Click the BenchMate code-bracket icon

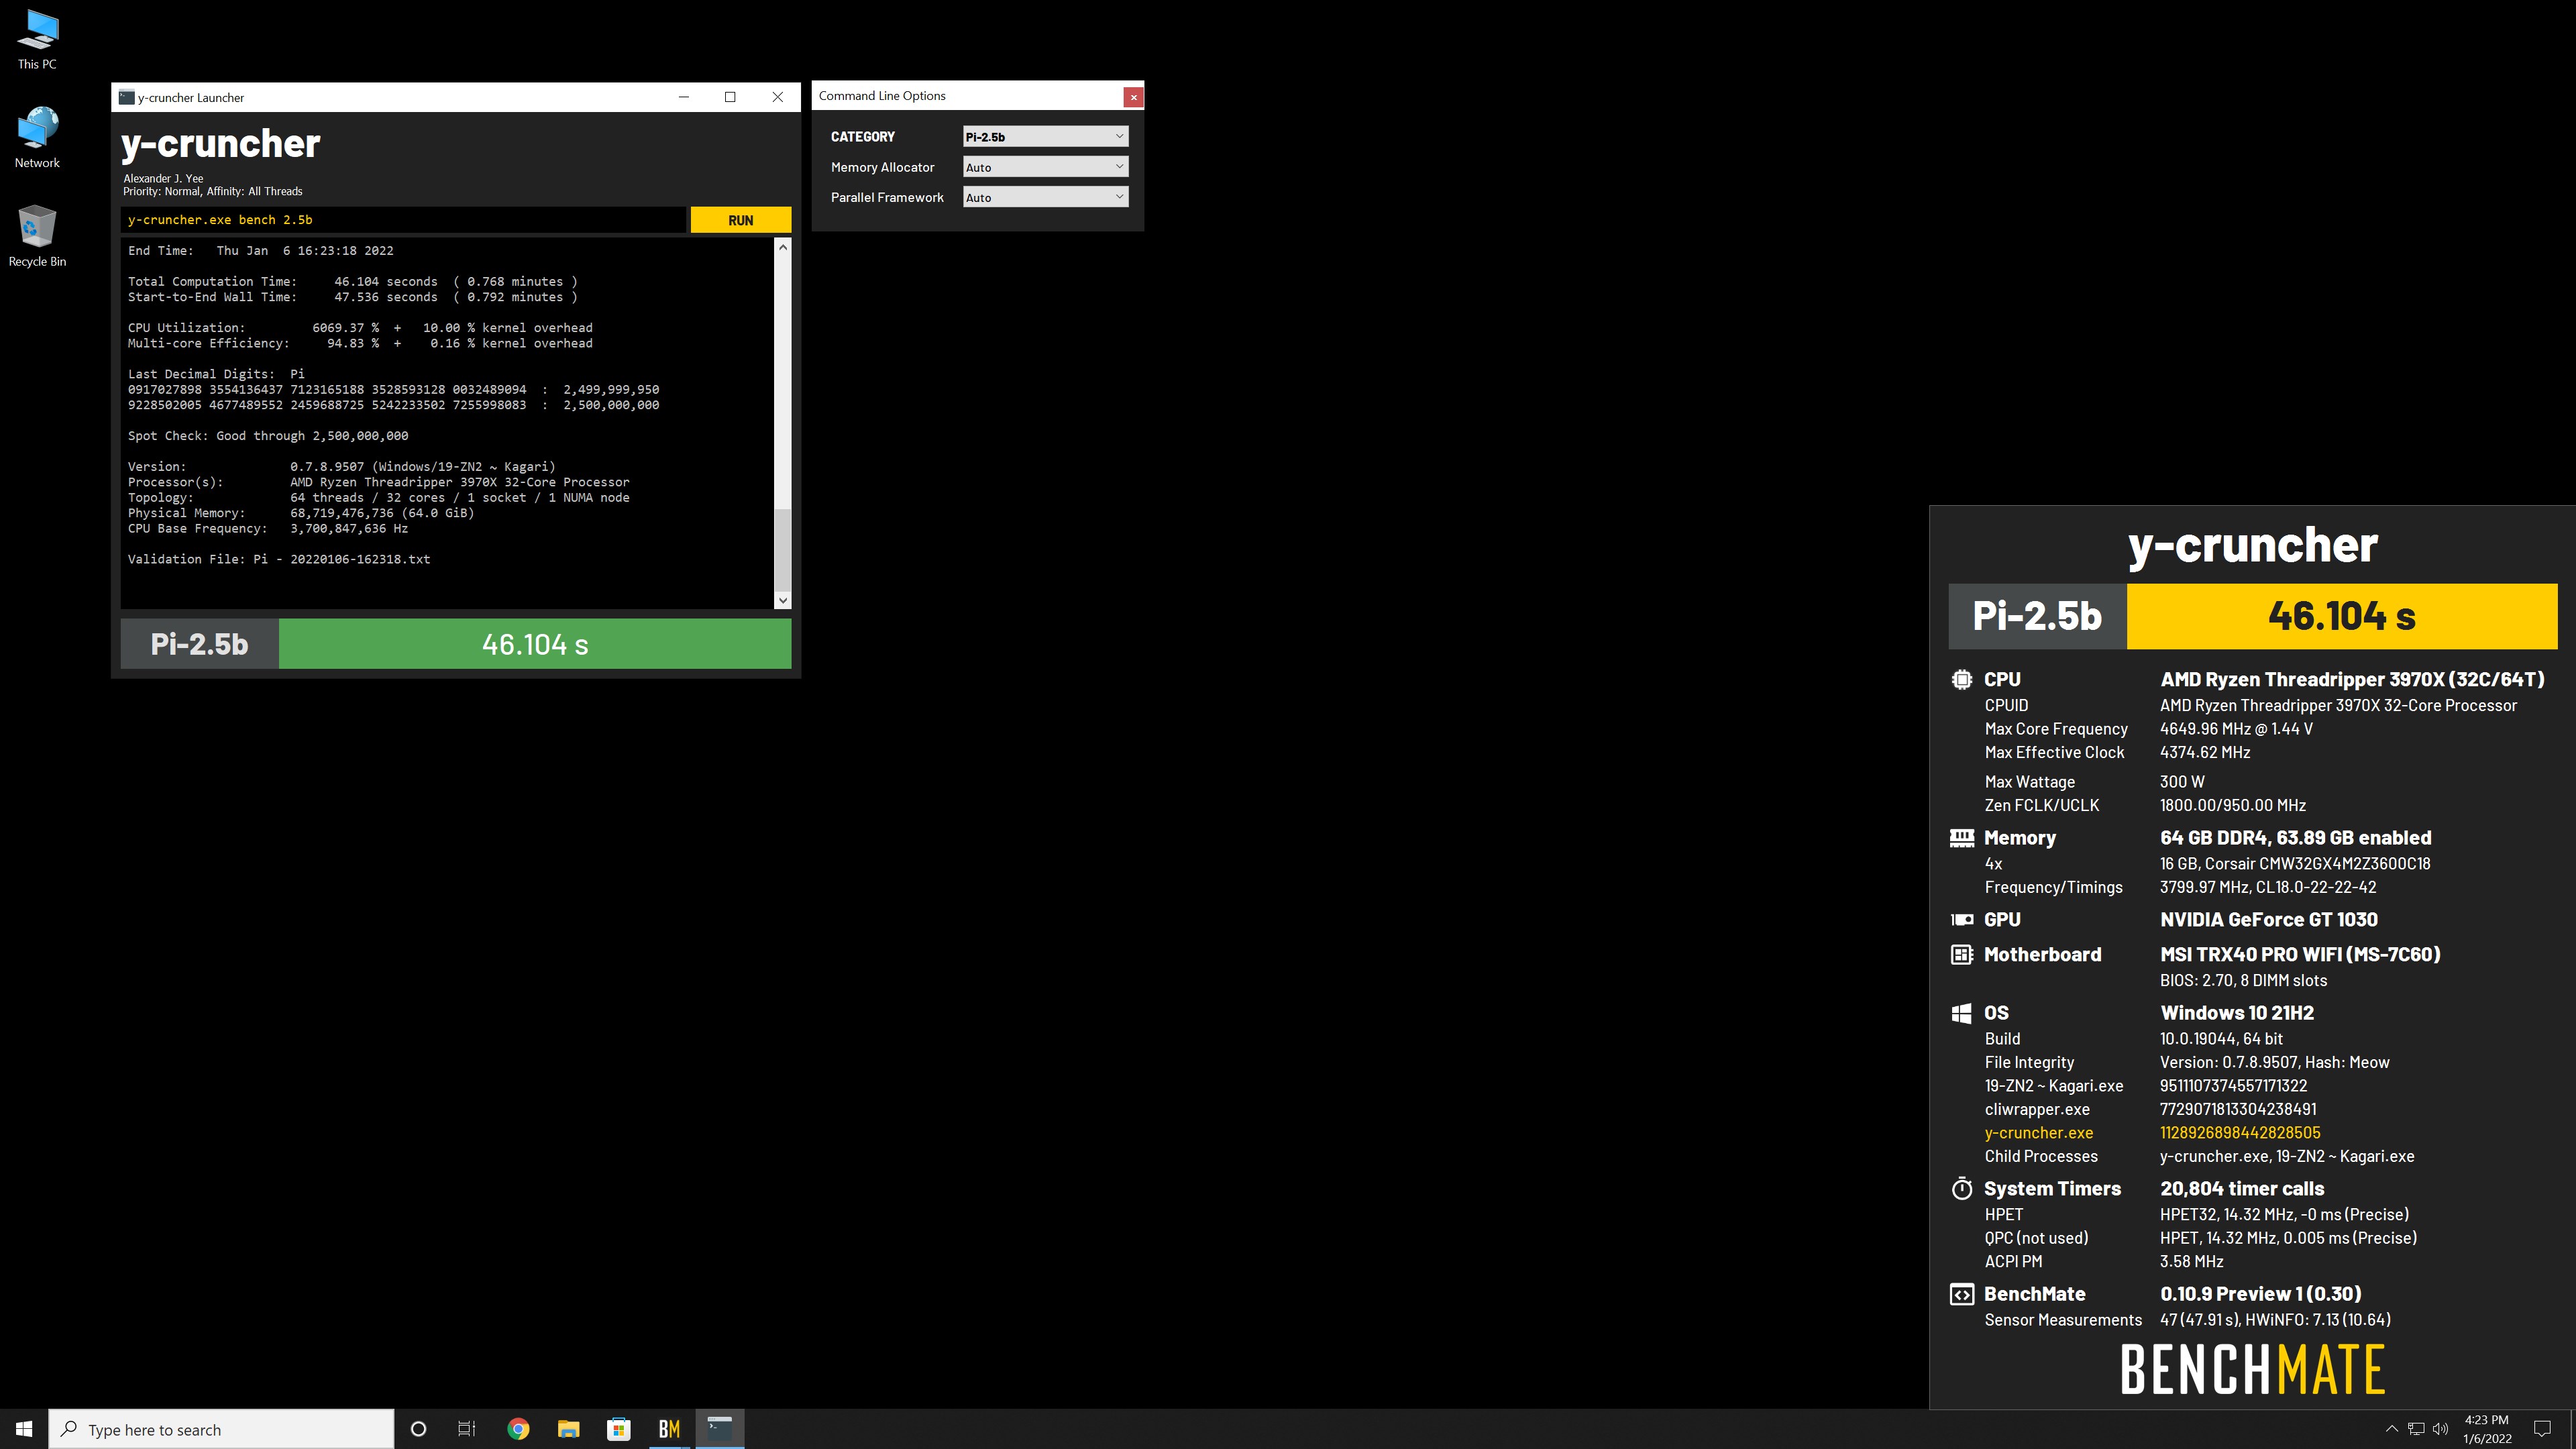[x=1961, y=1295]
